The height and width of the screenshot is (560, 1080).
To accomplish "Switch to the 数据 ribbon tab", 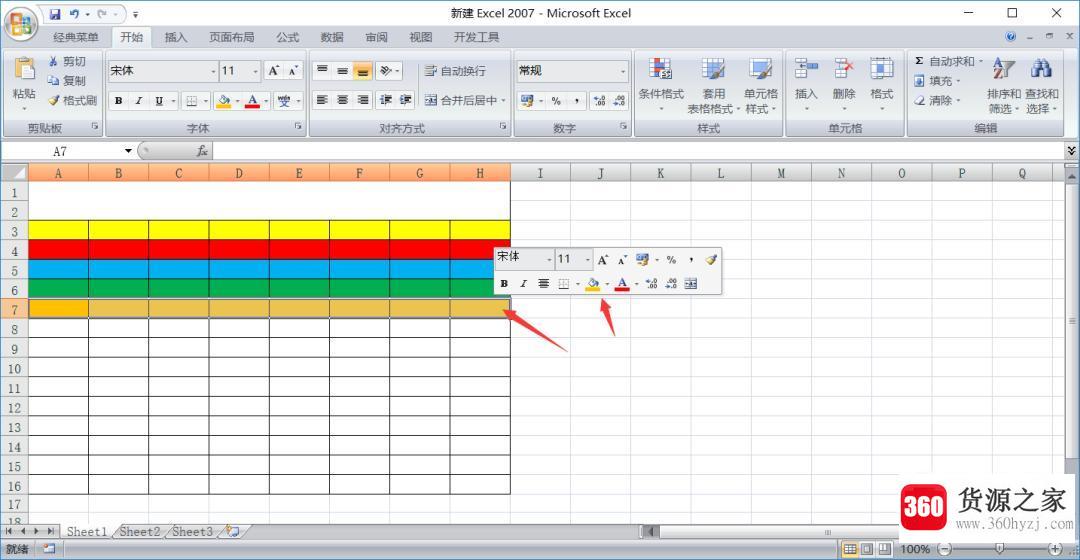I will (x=332, y=37).
